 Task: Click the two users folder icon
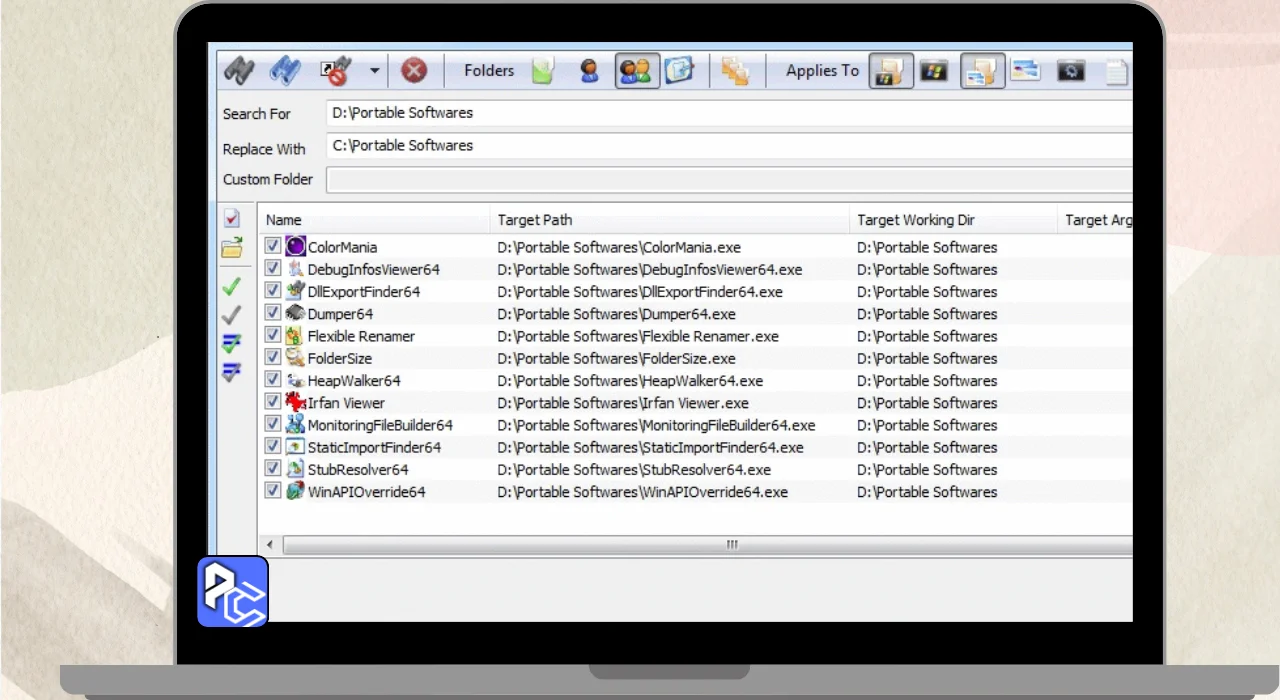click(636, 71)
